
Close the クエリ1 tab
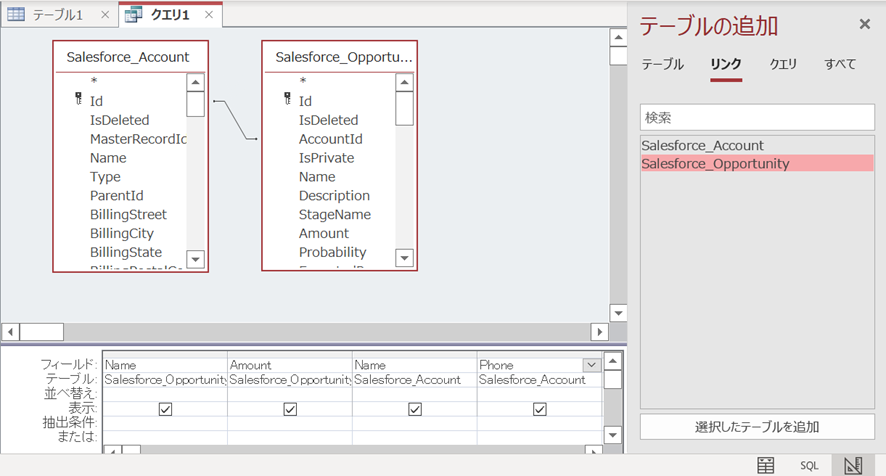point(209,15)
